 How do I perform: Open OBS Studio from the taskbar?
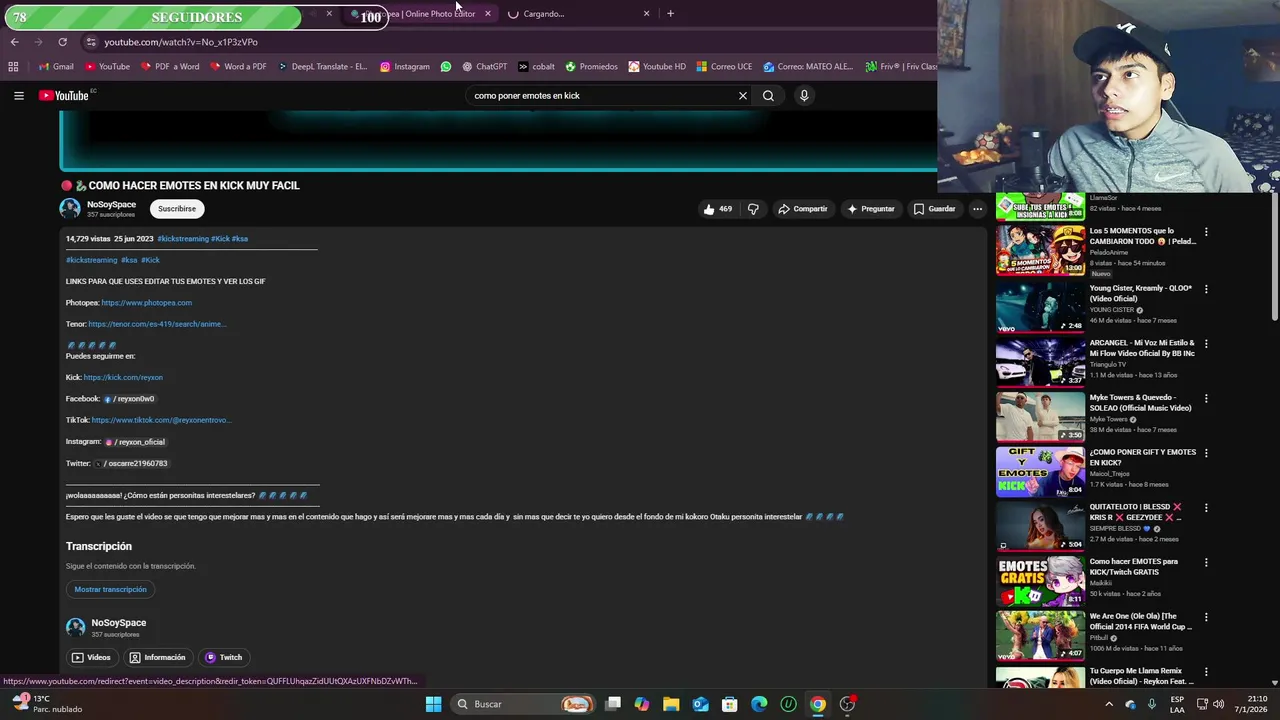(x=847, y=704)
